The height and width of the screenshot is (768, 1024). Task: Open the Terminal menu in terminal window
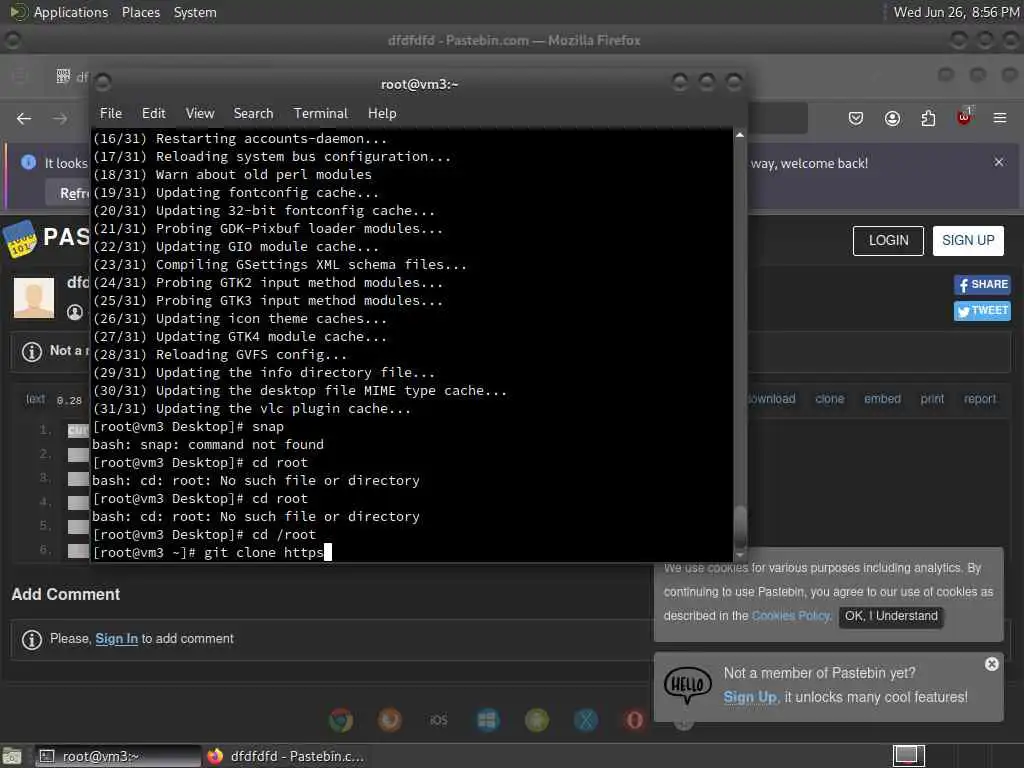(x=321, y=113)
